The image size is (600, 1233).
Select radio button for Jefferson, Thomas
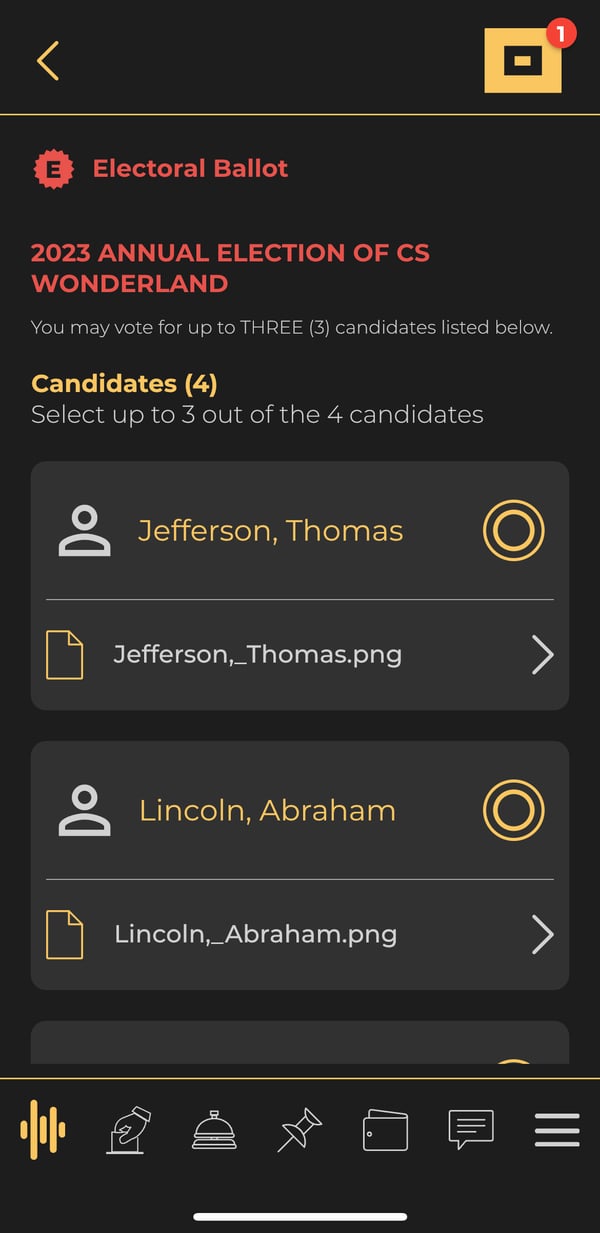[x=513, y=531]
